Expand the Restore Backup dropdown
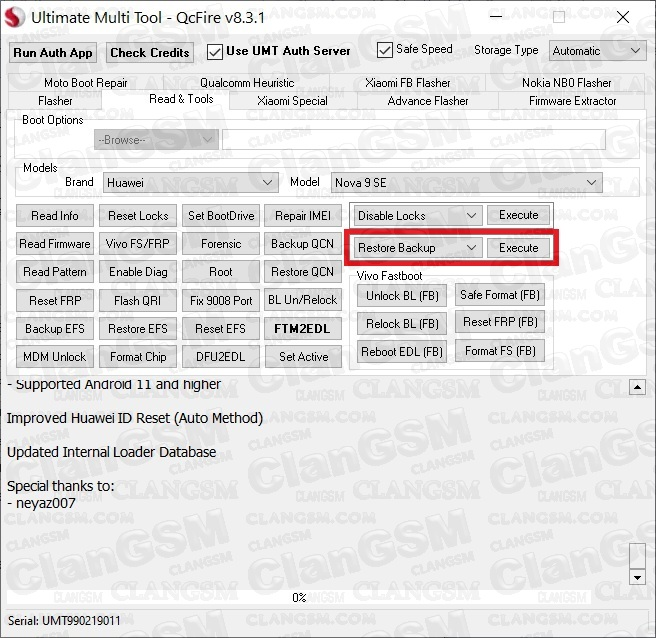Image resolution: width=656 pixels, height=638 pixels. [418, 248]
